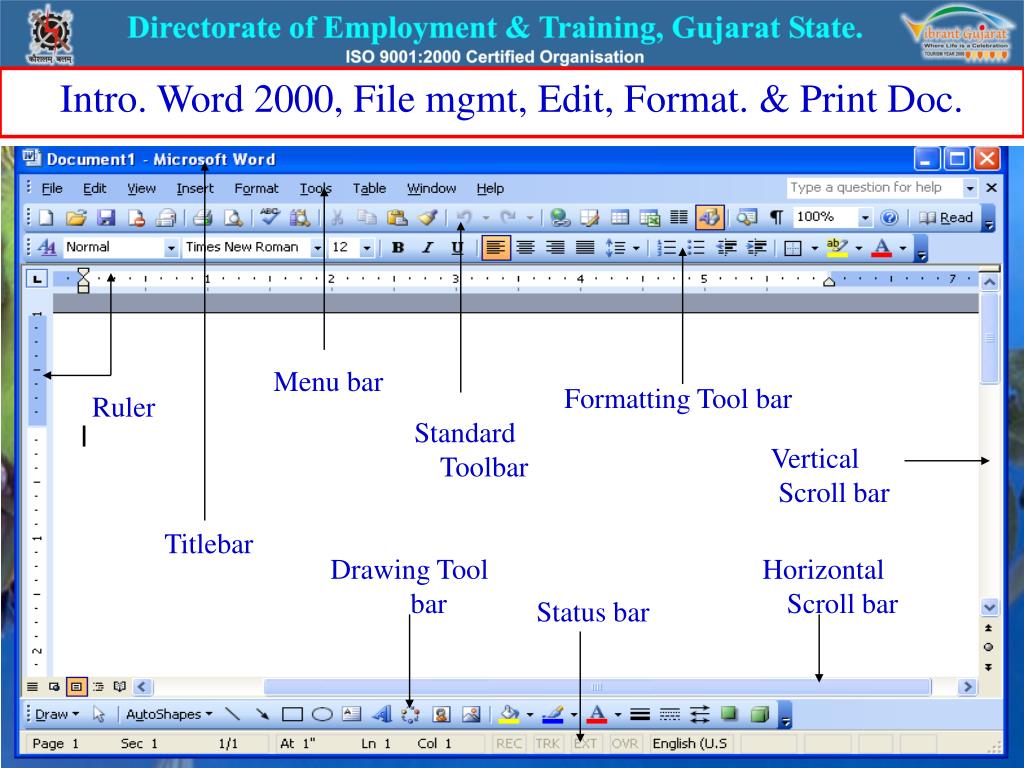Screen dimensions: 1024x768
Task: Run Spelling and Grammar check icon
Action: [x=269, y=217]
